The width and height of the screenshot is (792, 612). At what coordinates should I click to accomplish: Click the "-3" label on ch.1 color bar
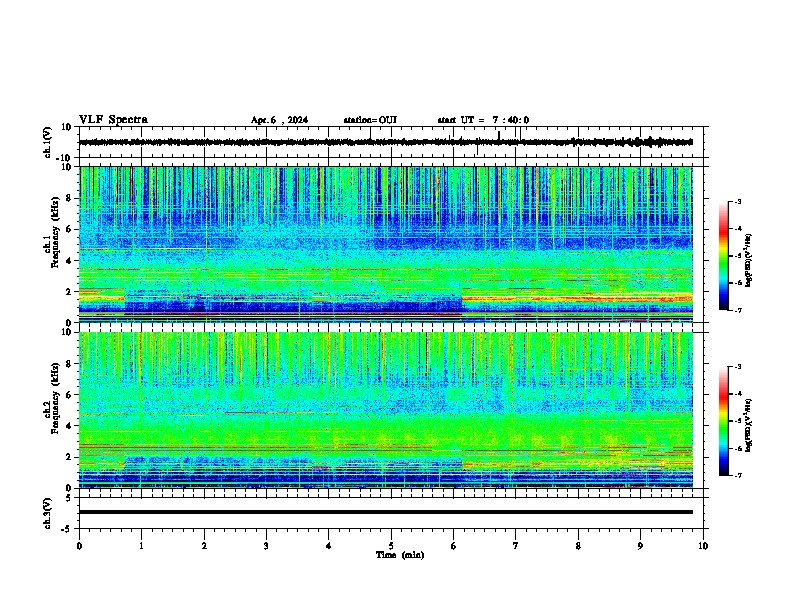click(x=737, y=202)
